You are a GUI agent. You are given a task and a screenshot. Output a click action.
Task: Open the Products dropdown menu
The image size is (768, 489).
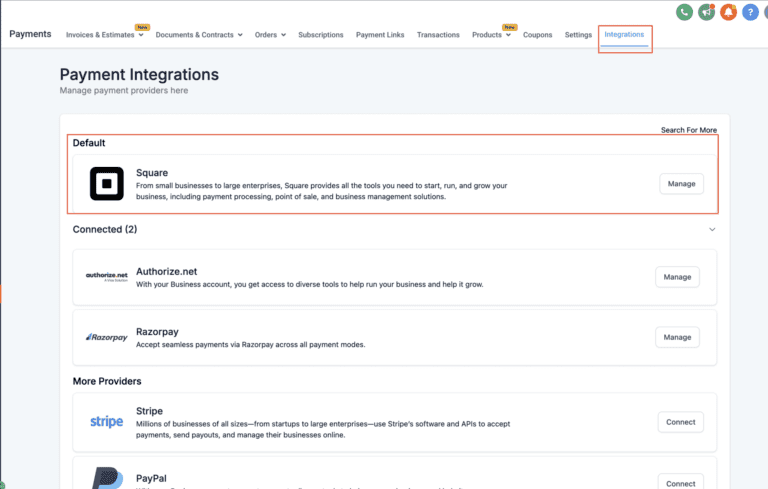[491, 35]
